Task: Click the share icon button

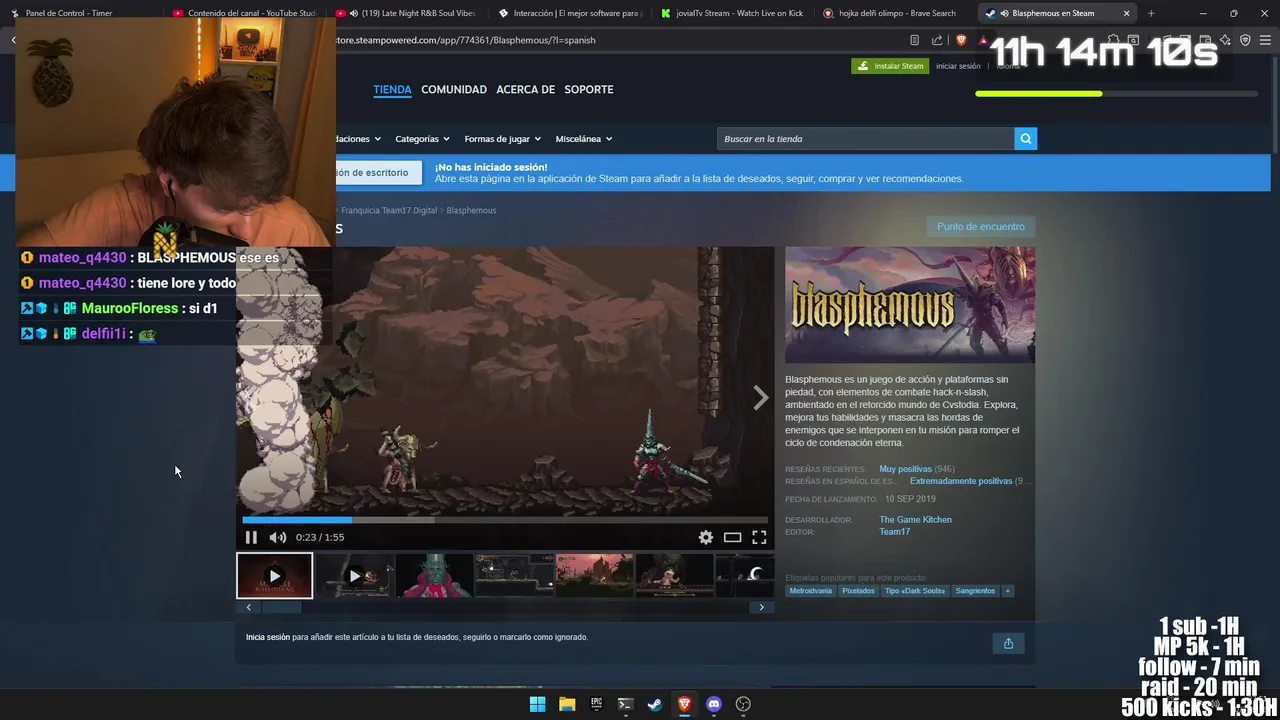Action: coord(1008,643)
